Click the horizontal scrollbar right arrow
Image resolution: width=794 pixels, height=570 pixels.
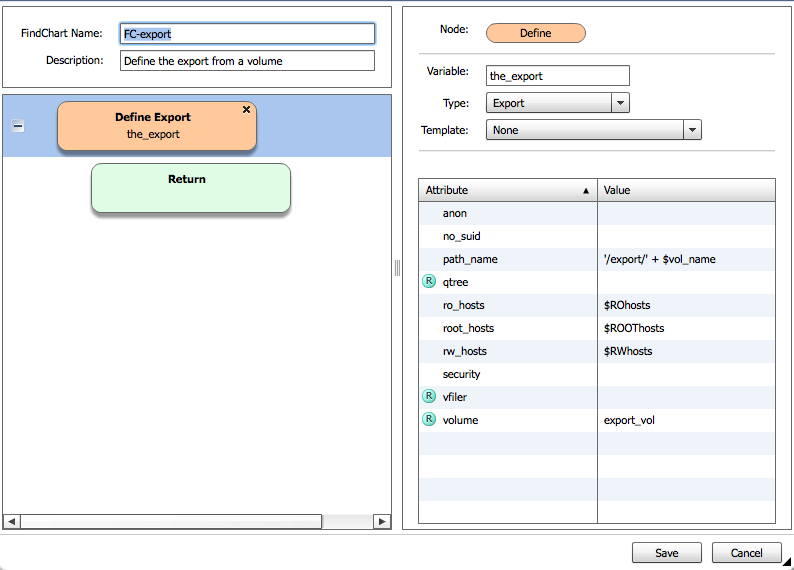pos(381,521)
